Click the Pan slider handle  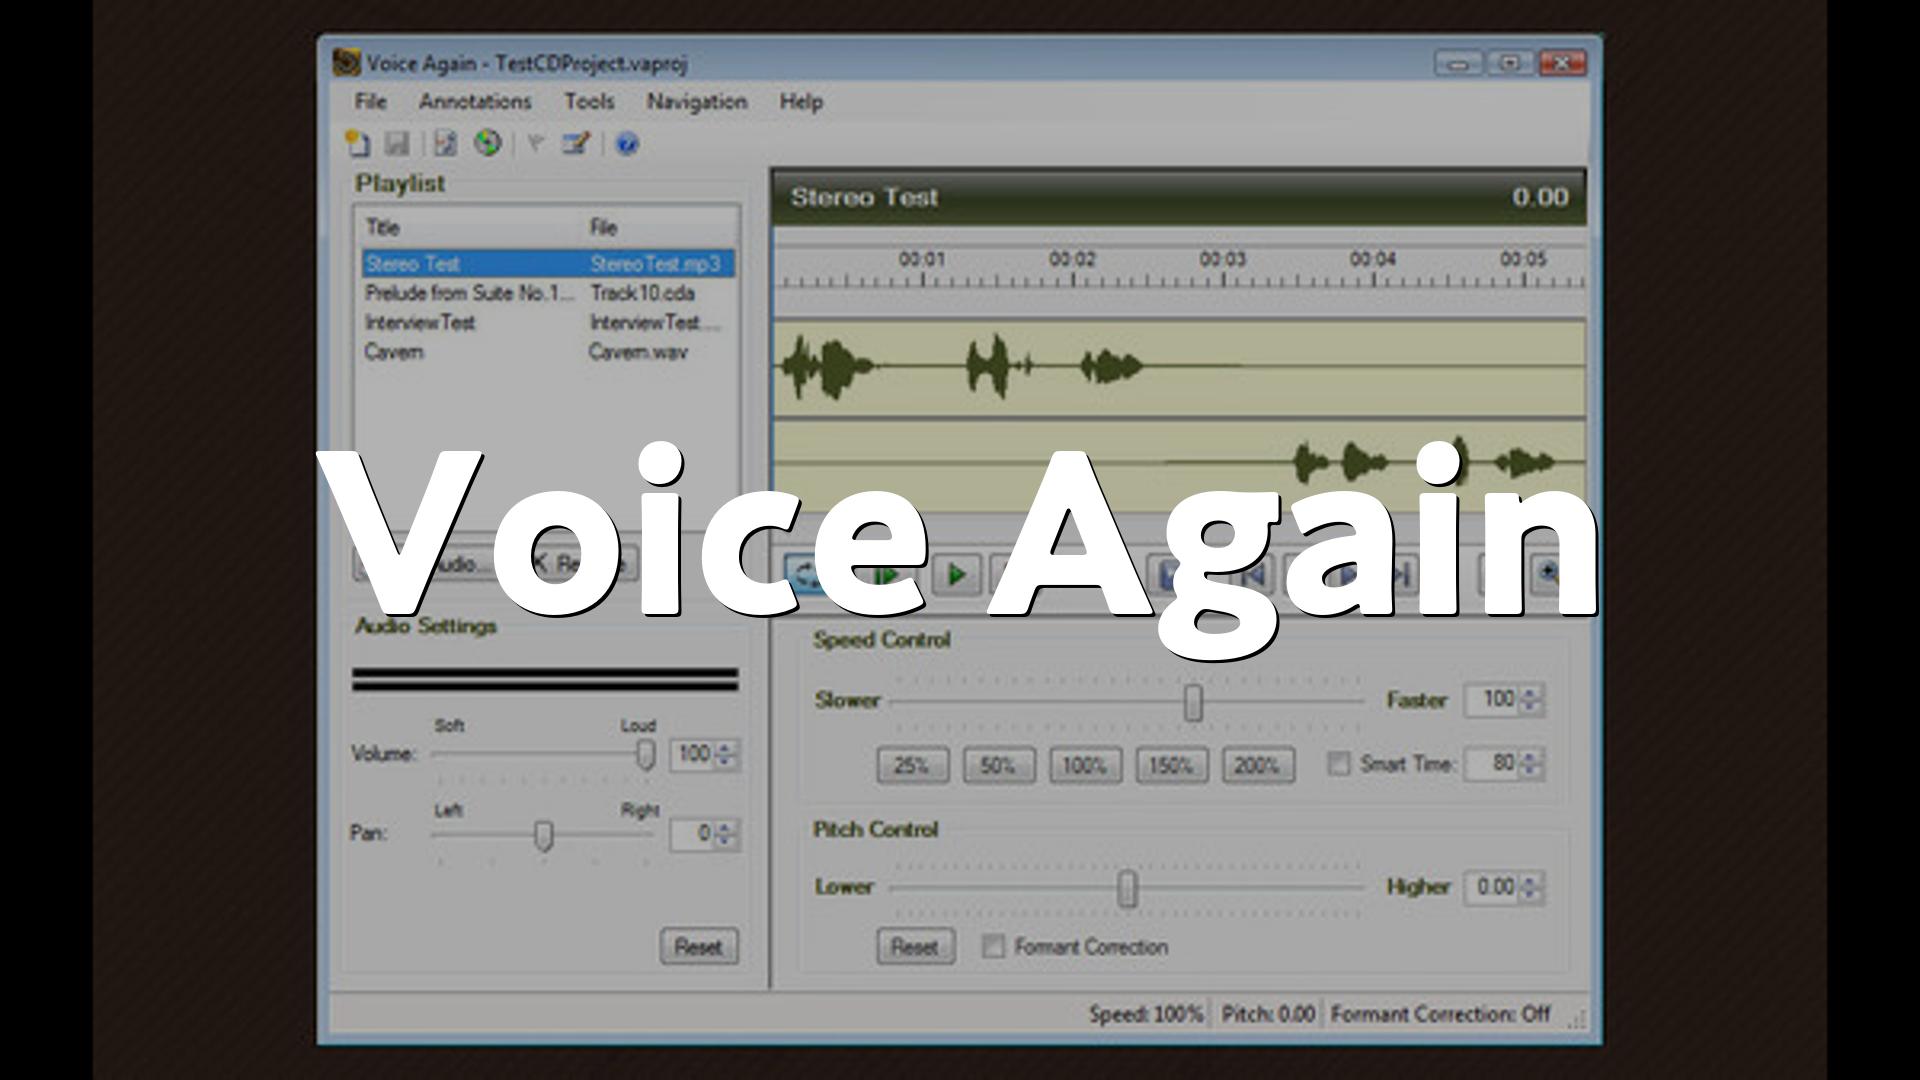pyautogui.click(x=543, y=834)
